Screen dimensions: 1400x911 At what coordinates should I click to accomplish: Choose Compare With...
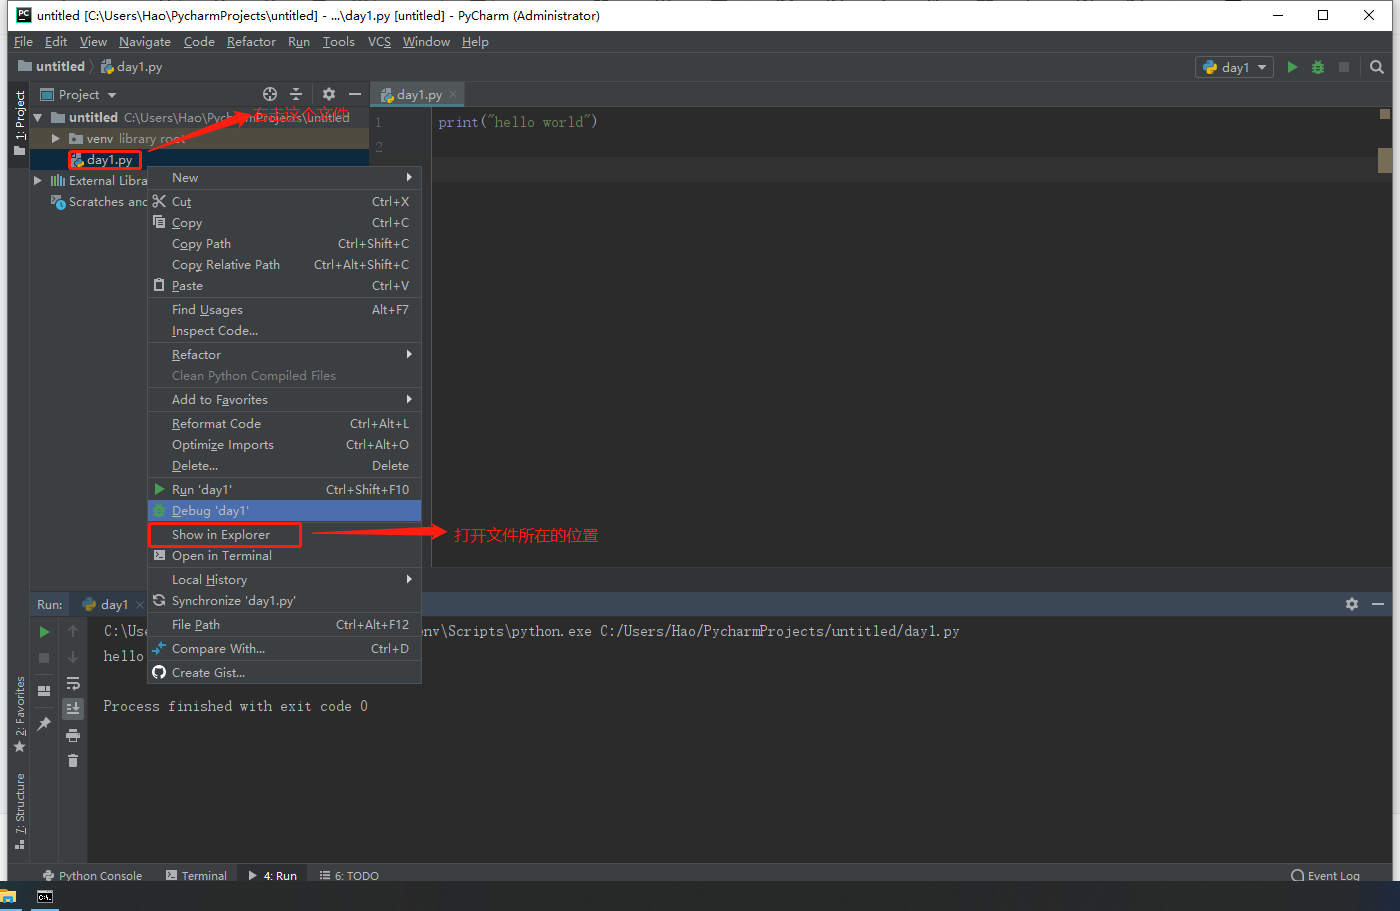click(x=284, y=649)
